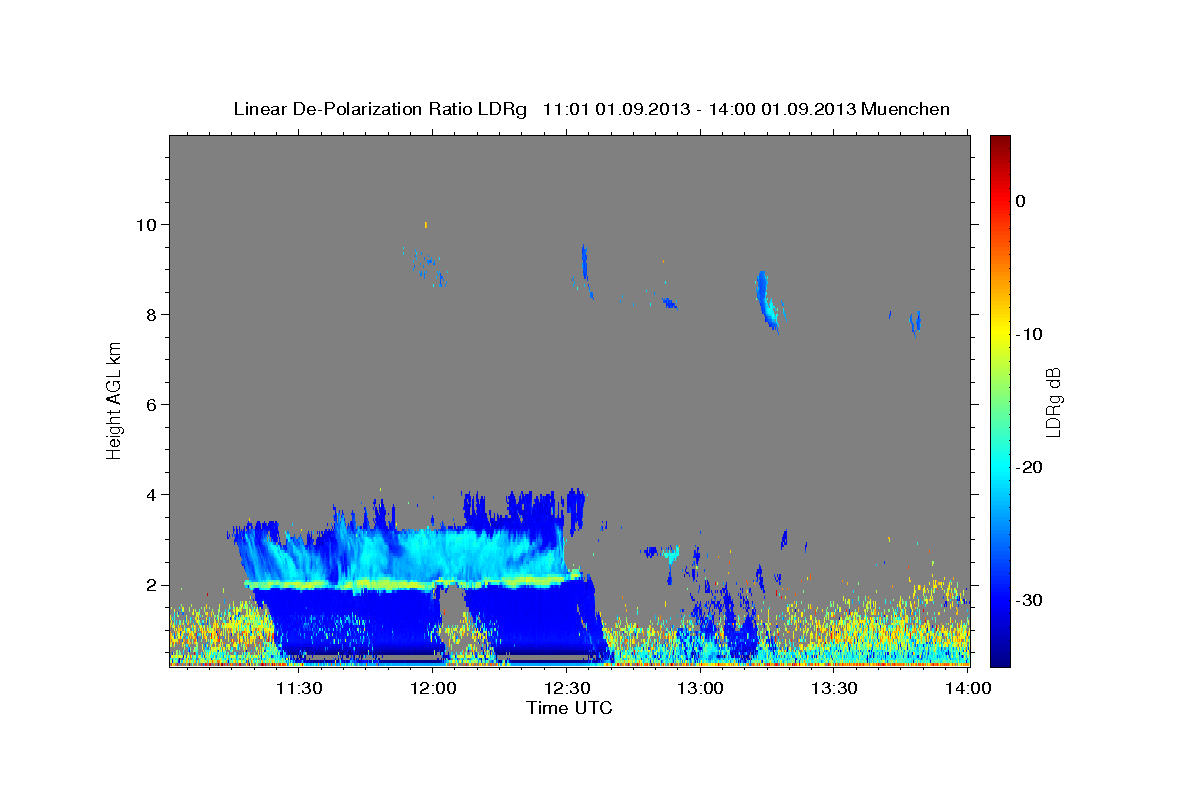This screenshot has height=800, width=1200.
Task: Click the "13:00" time tick label
Action: coord(700,688)
